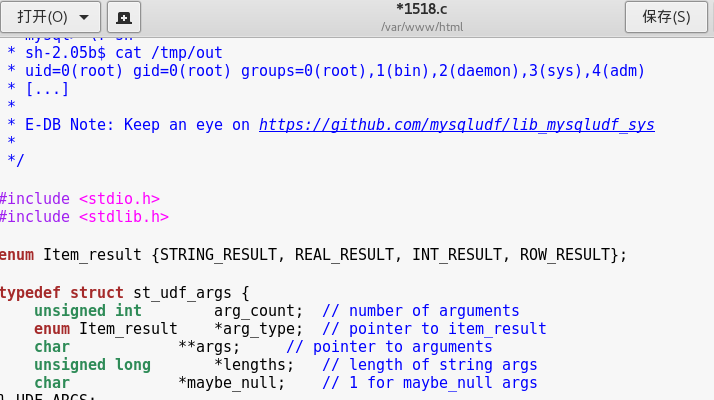The image size is (714, 400).
Task: Click the 'unsigned long' type keyword
Action: click(x=92, y=365)
